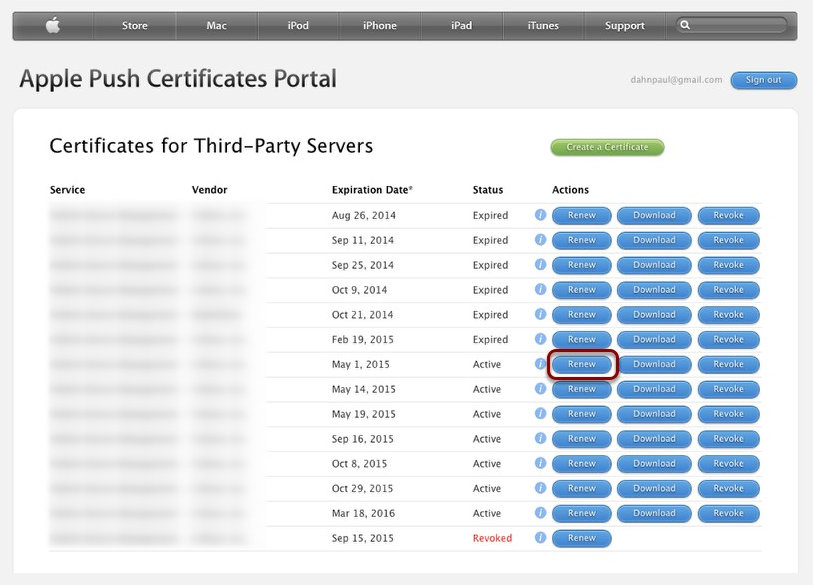Open info icon for Feb 19, 2015 certificate
Viewport: 813px width, 585px height.
[x=540, y=339]
